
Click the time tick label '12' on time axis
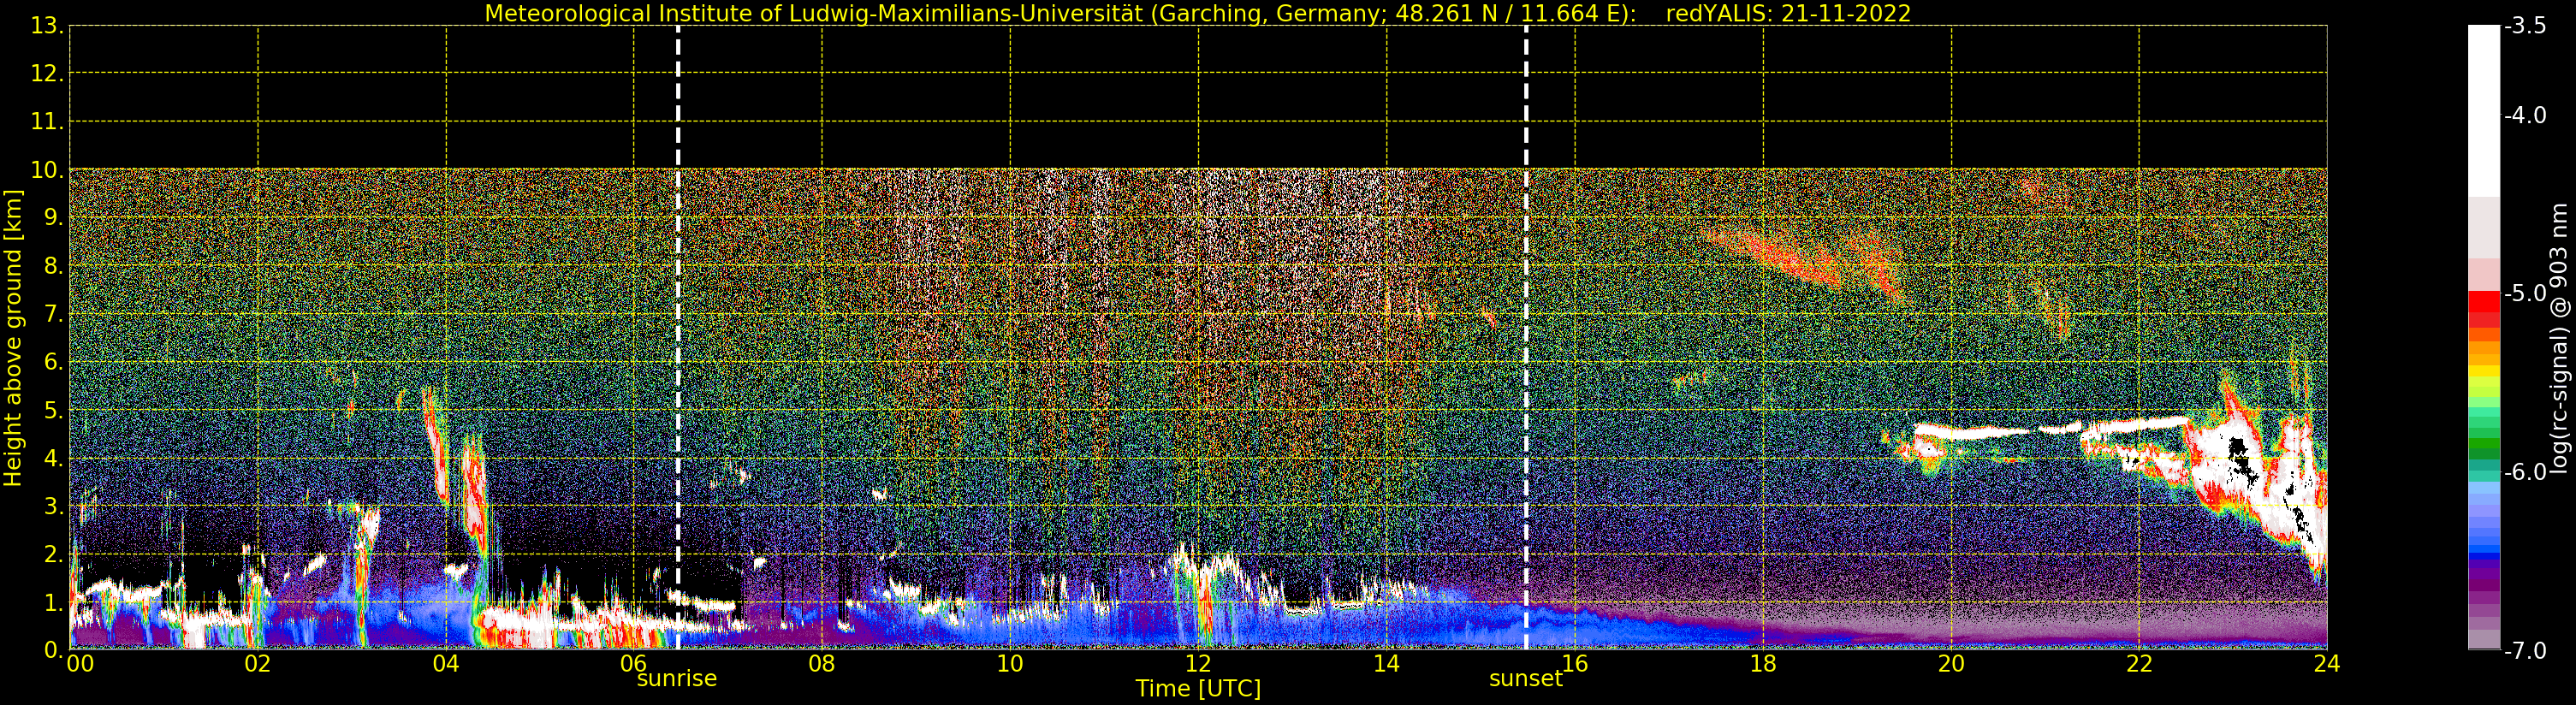1198,662
